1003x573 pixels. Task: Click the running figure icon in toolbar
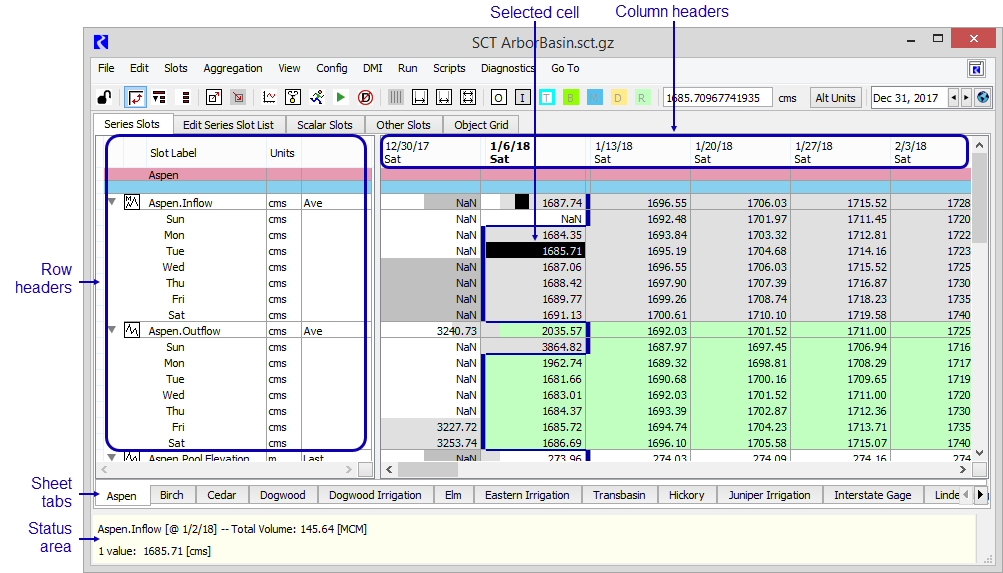(317, 98)
